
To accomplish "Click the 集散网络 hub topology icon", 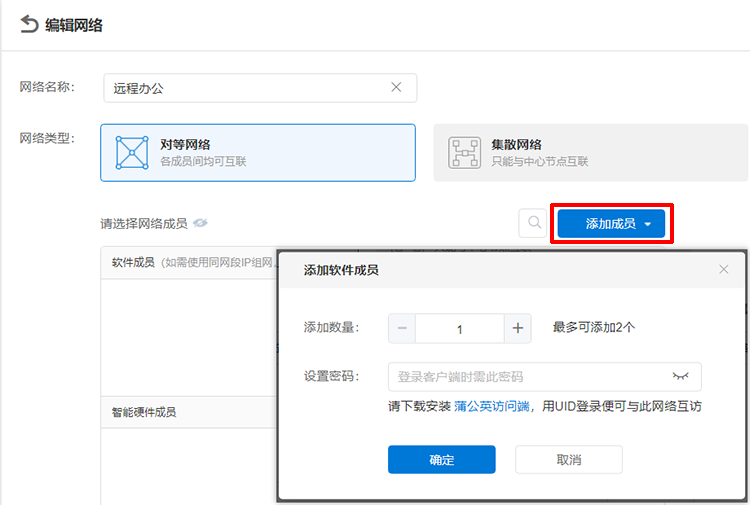I will (x=464, y=153).
